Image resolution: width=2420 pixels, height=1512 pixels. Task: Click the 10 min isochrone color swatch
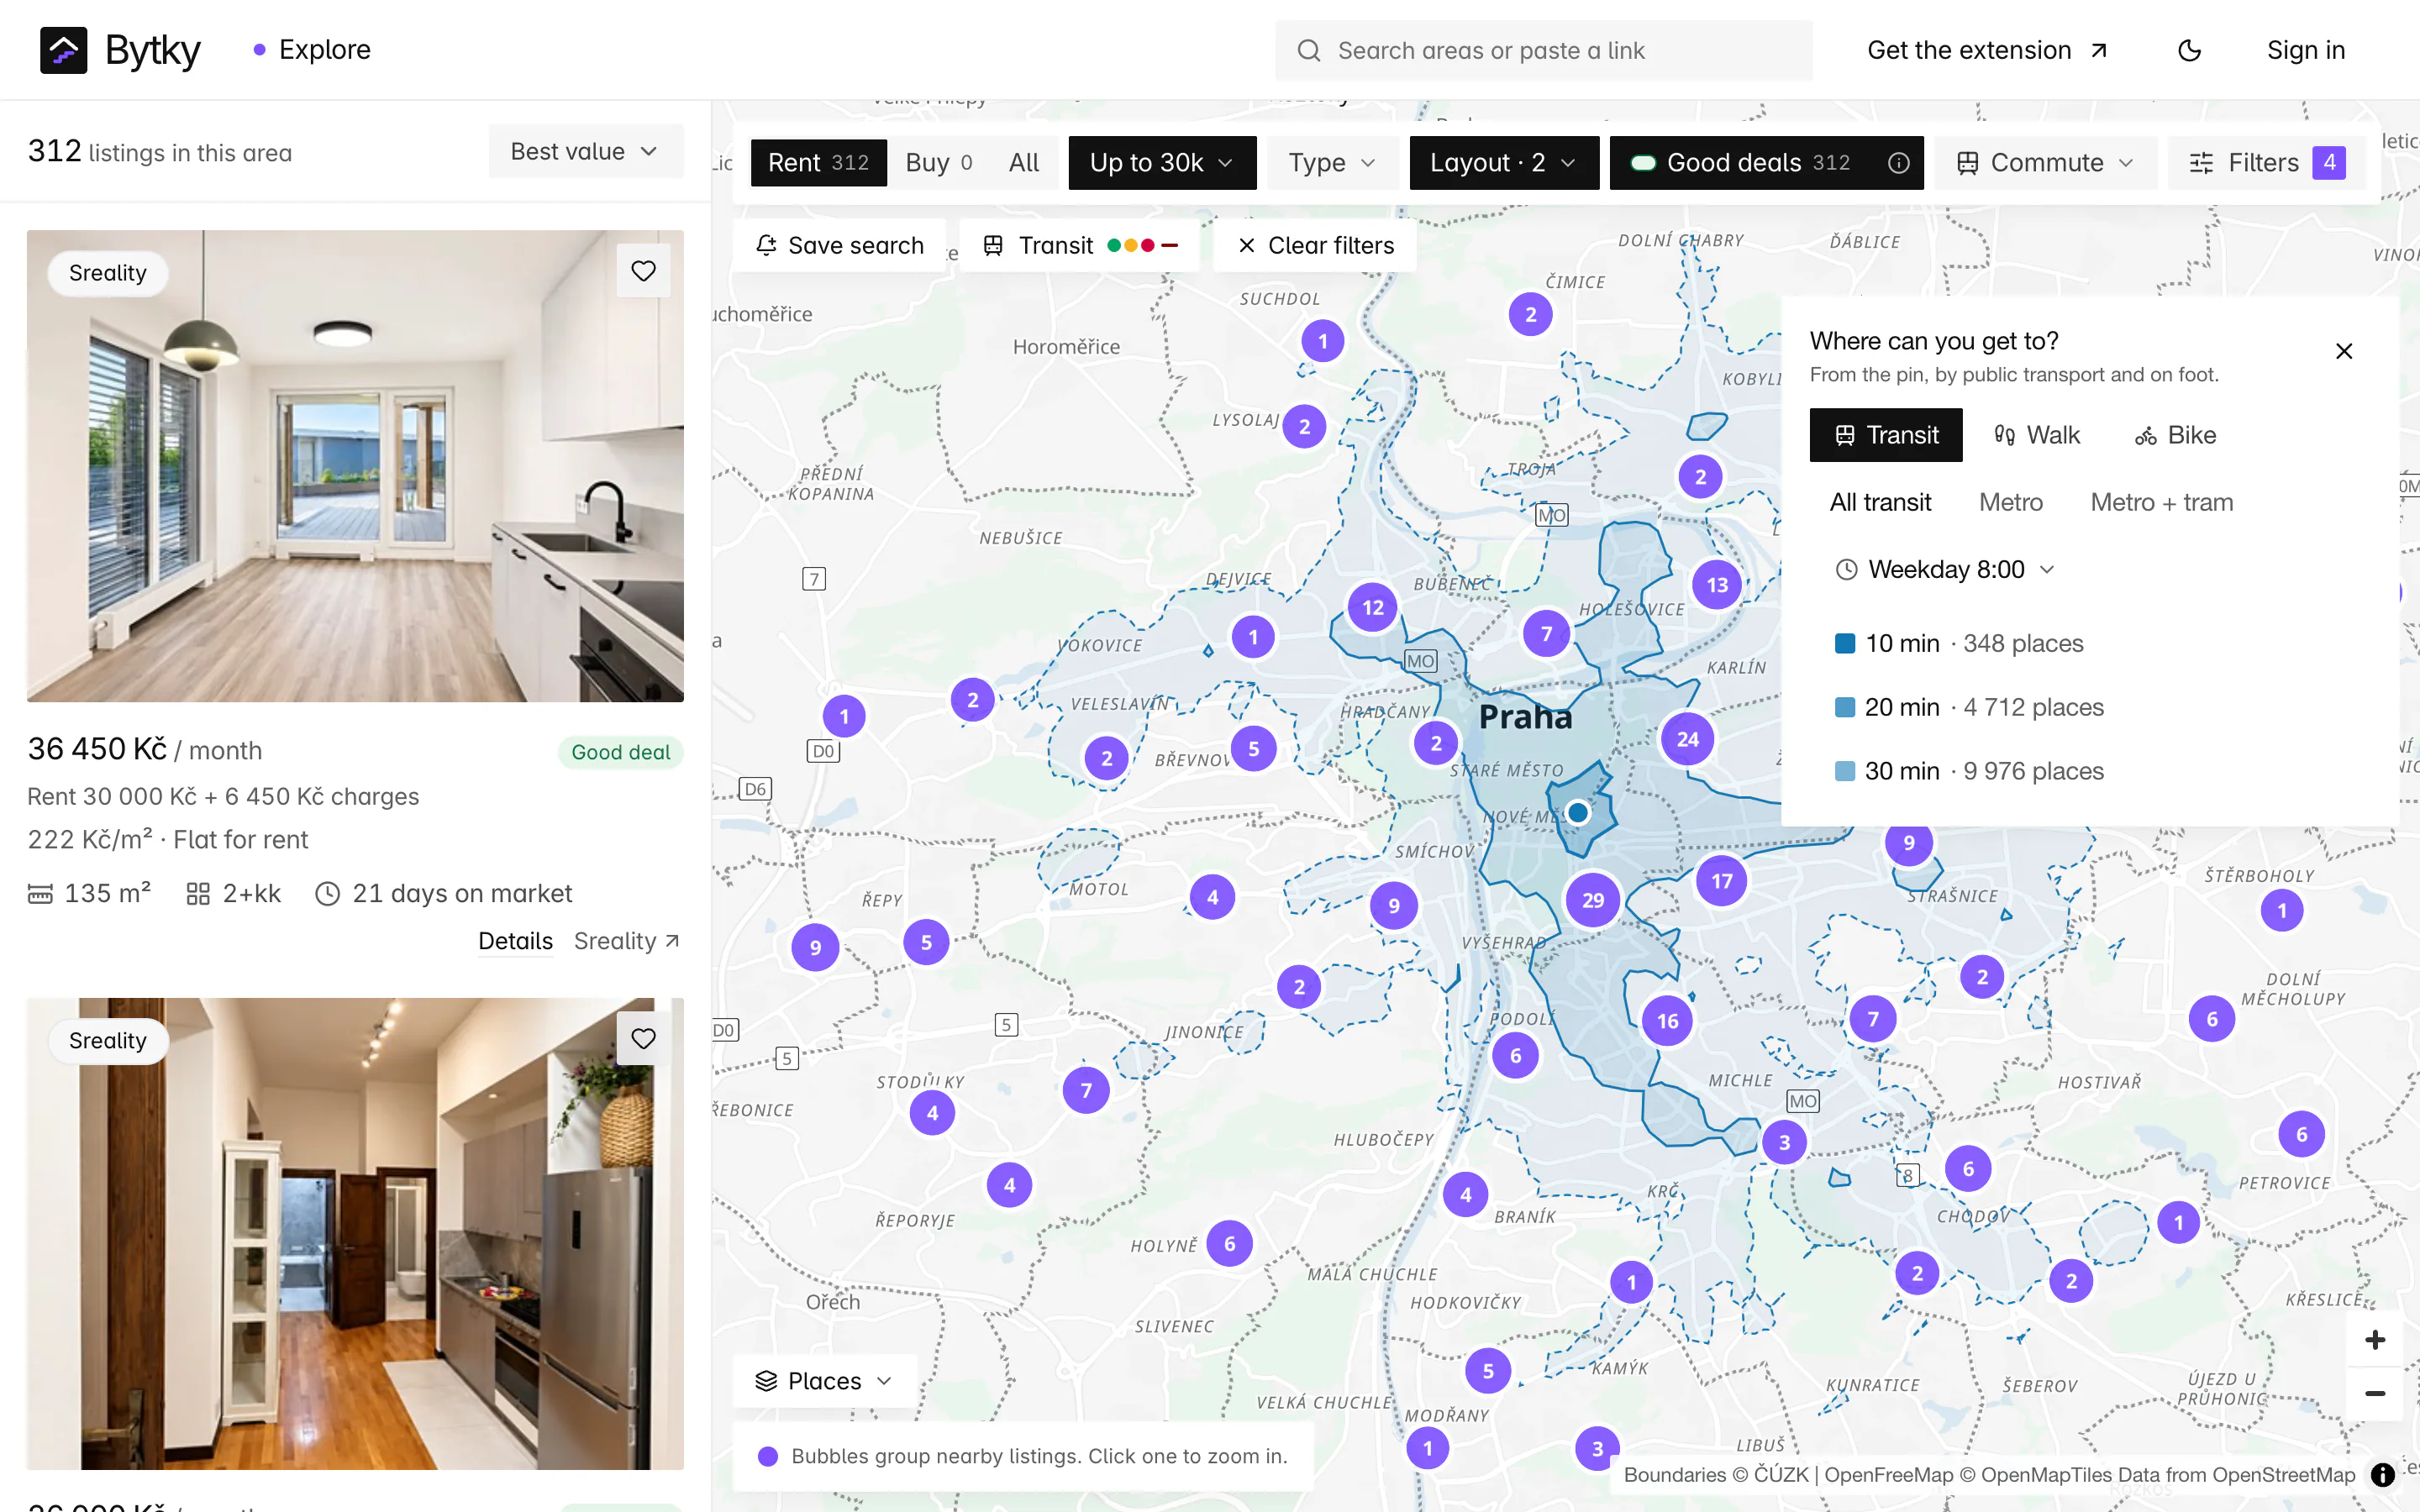click(x=1845, y=643)
